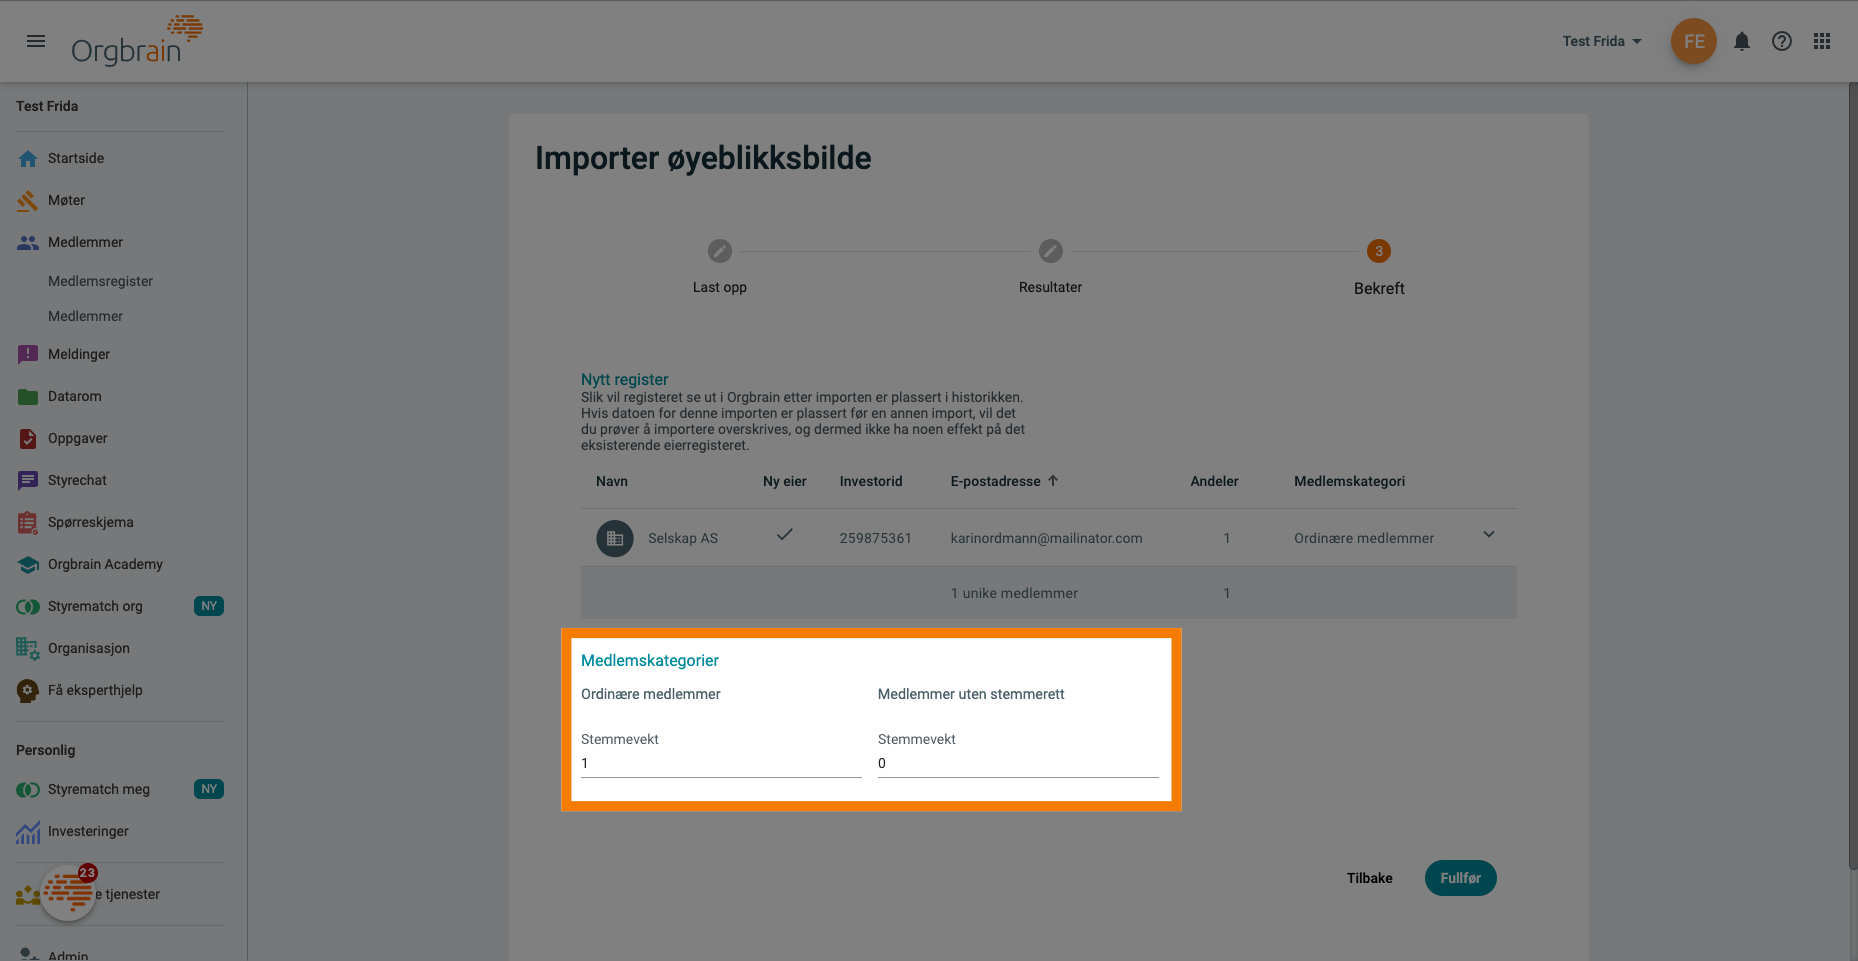
Task: Edit Stemmevekt for Ordinære medlemmer
Action: 721,763
